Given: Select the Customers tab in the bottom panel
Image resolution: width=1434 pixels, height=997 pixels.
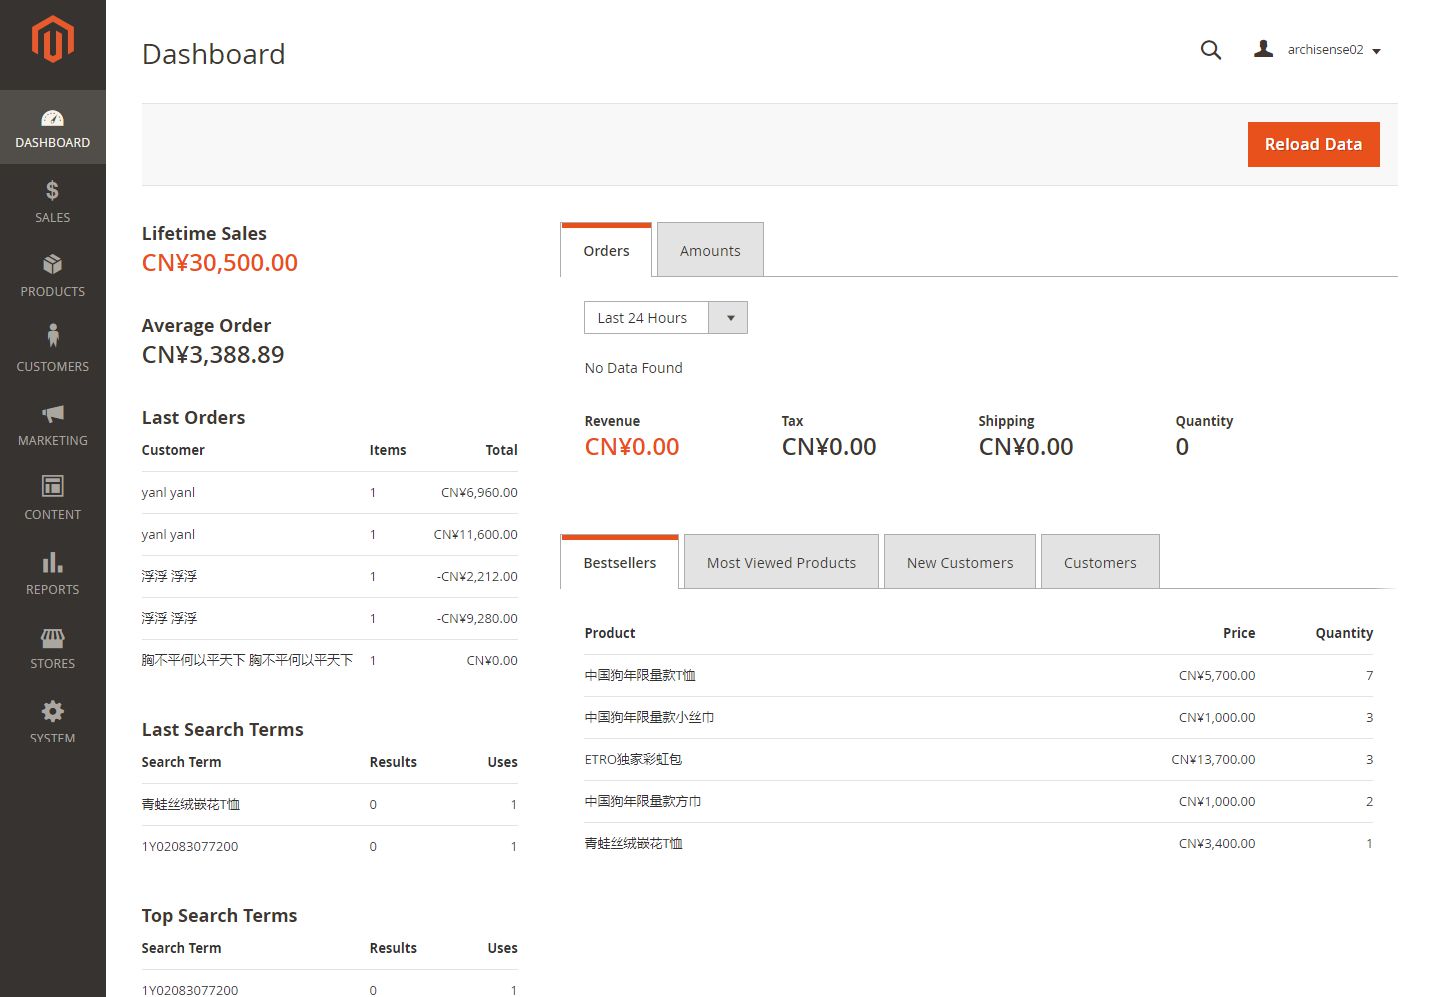Looking at the screenshot, I should click(1099, 563).
